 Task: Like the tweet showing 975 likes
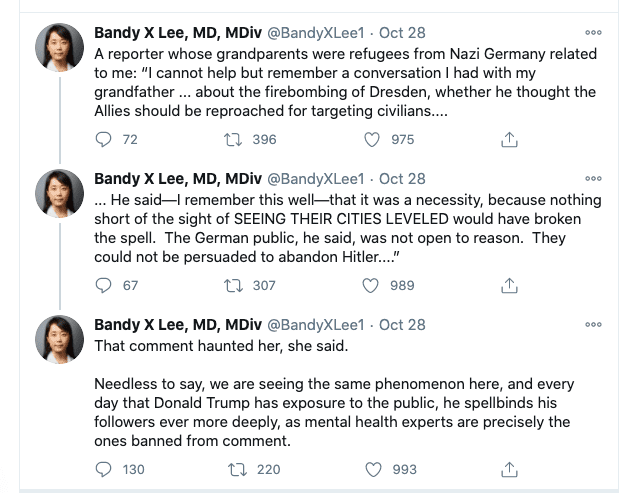coord(372,139)
